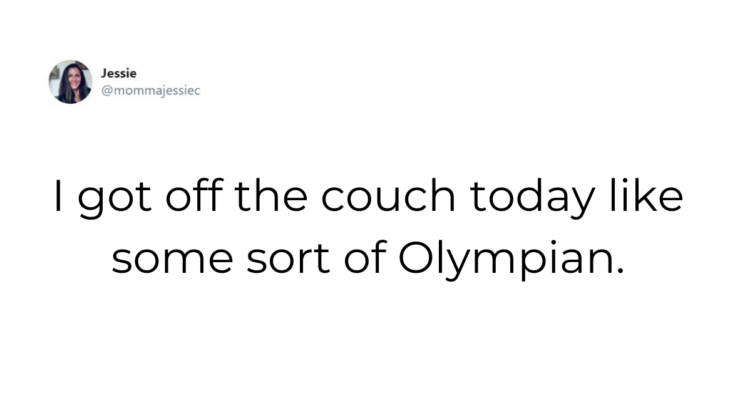750x393 pixels.
Task: Click the period after Olympian
Action: pyautogui.click(x=620, y=270)
